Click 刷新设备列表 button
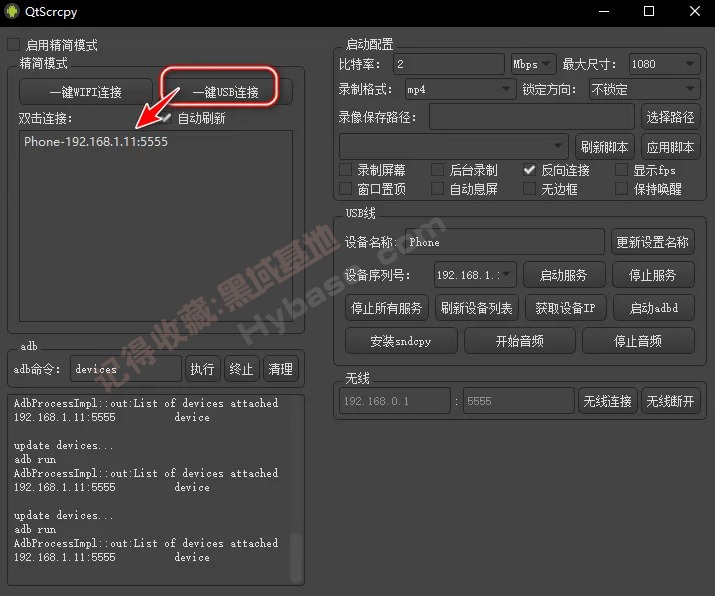This screenshot has width=715, height=596. (477, 308)
